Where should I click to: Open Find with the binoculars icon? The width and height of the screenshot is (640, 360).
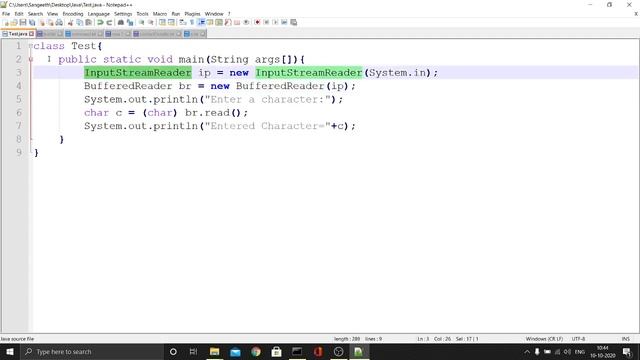[121, 22]
